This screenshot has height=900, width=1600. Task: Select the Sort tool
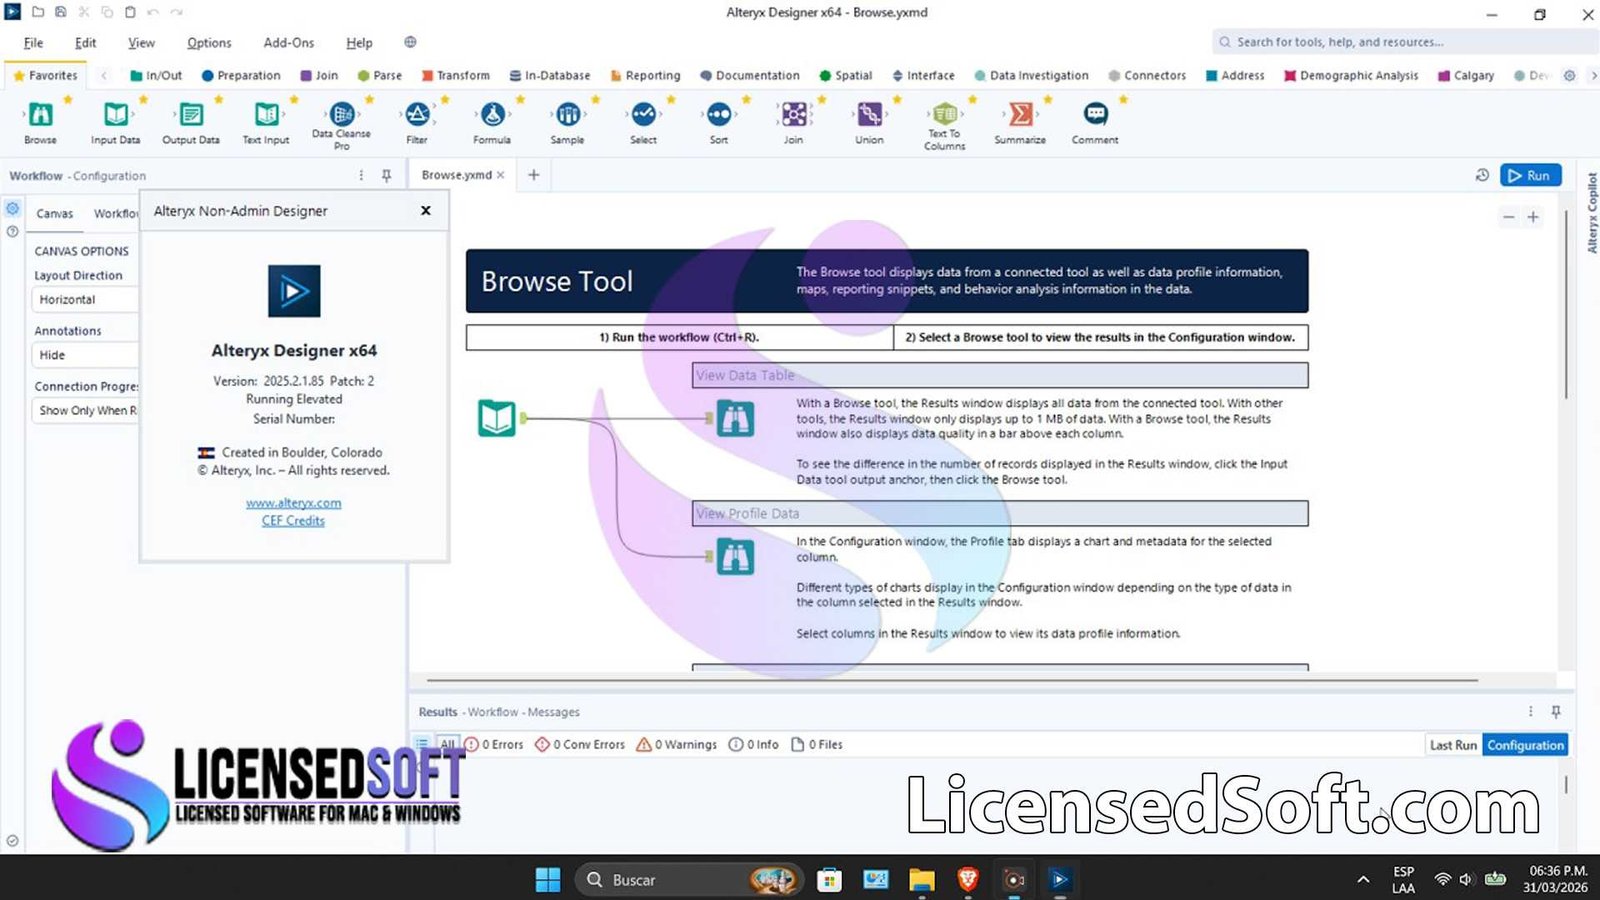pos(717,120)
